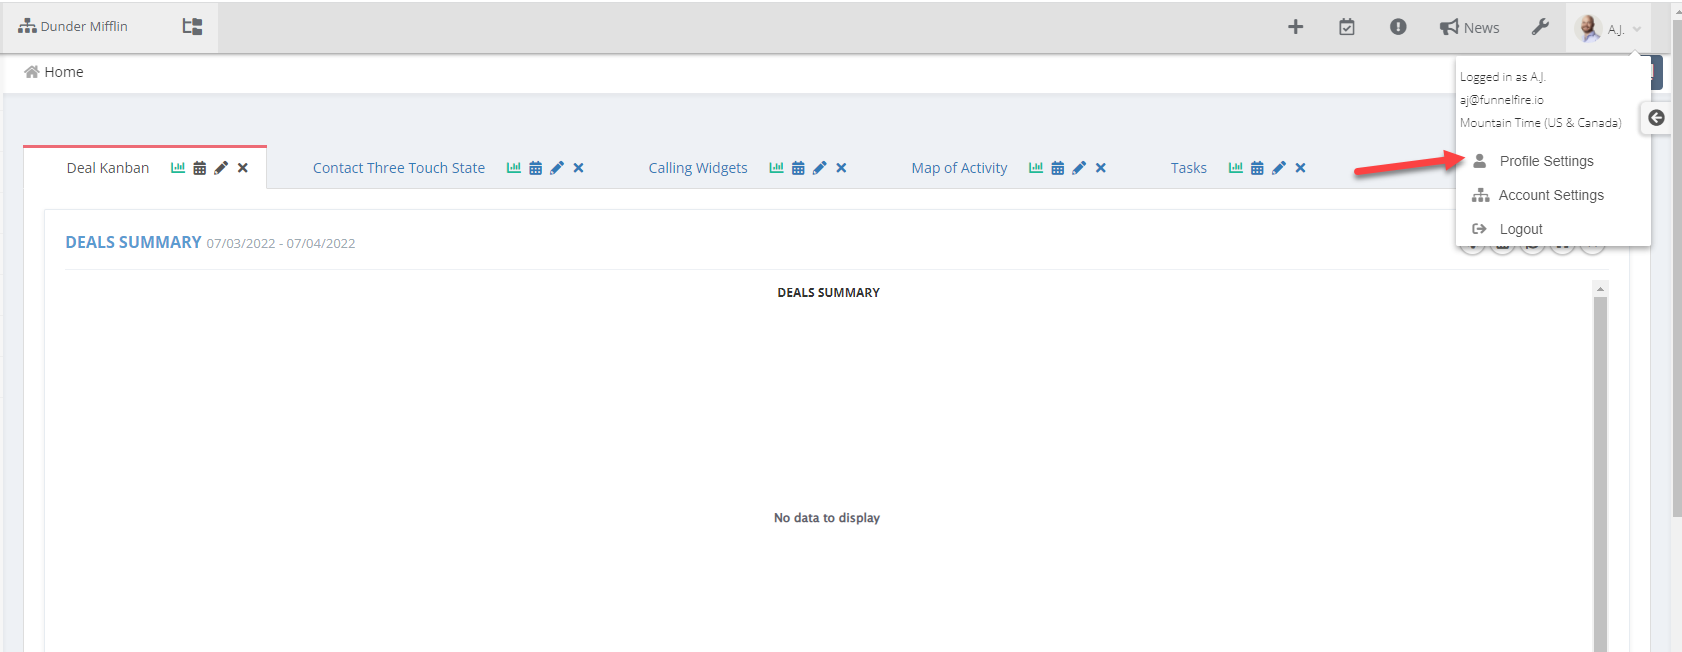This screenshot has width=1682, height=652.
Task: Open calendar icon on Deal Kanban tab
Action: 200,168
